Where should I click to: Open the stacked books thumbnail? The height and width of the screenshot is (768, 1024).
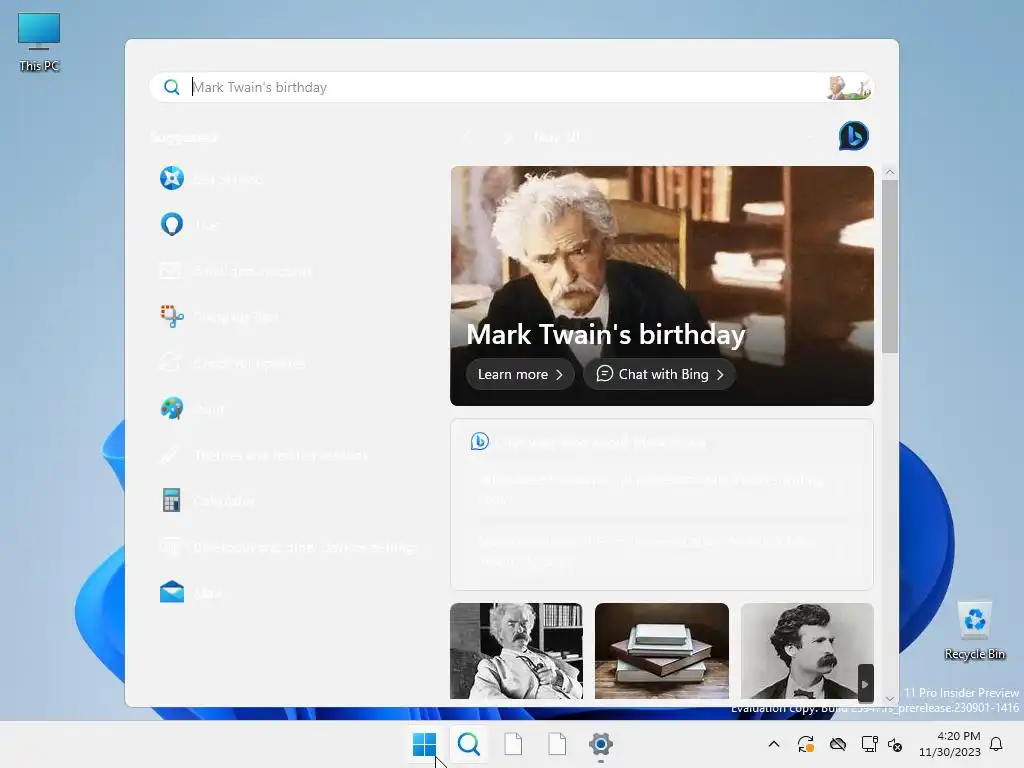662,650
